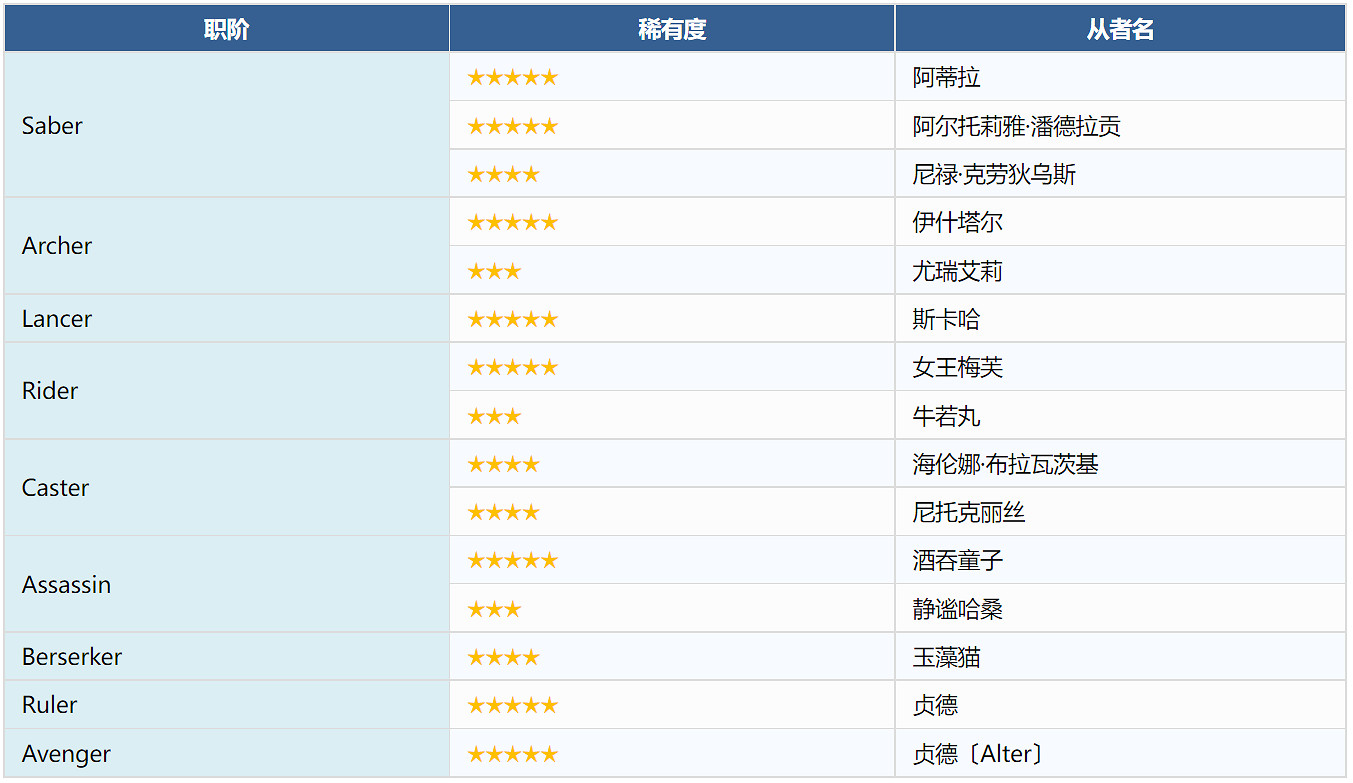The height and width of the screenshot is (783, 1353).
Task: Click the servant name 贞德〔Alter〕
Action: click(x=977, y=754)
